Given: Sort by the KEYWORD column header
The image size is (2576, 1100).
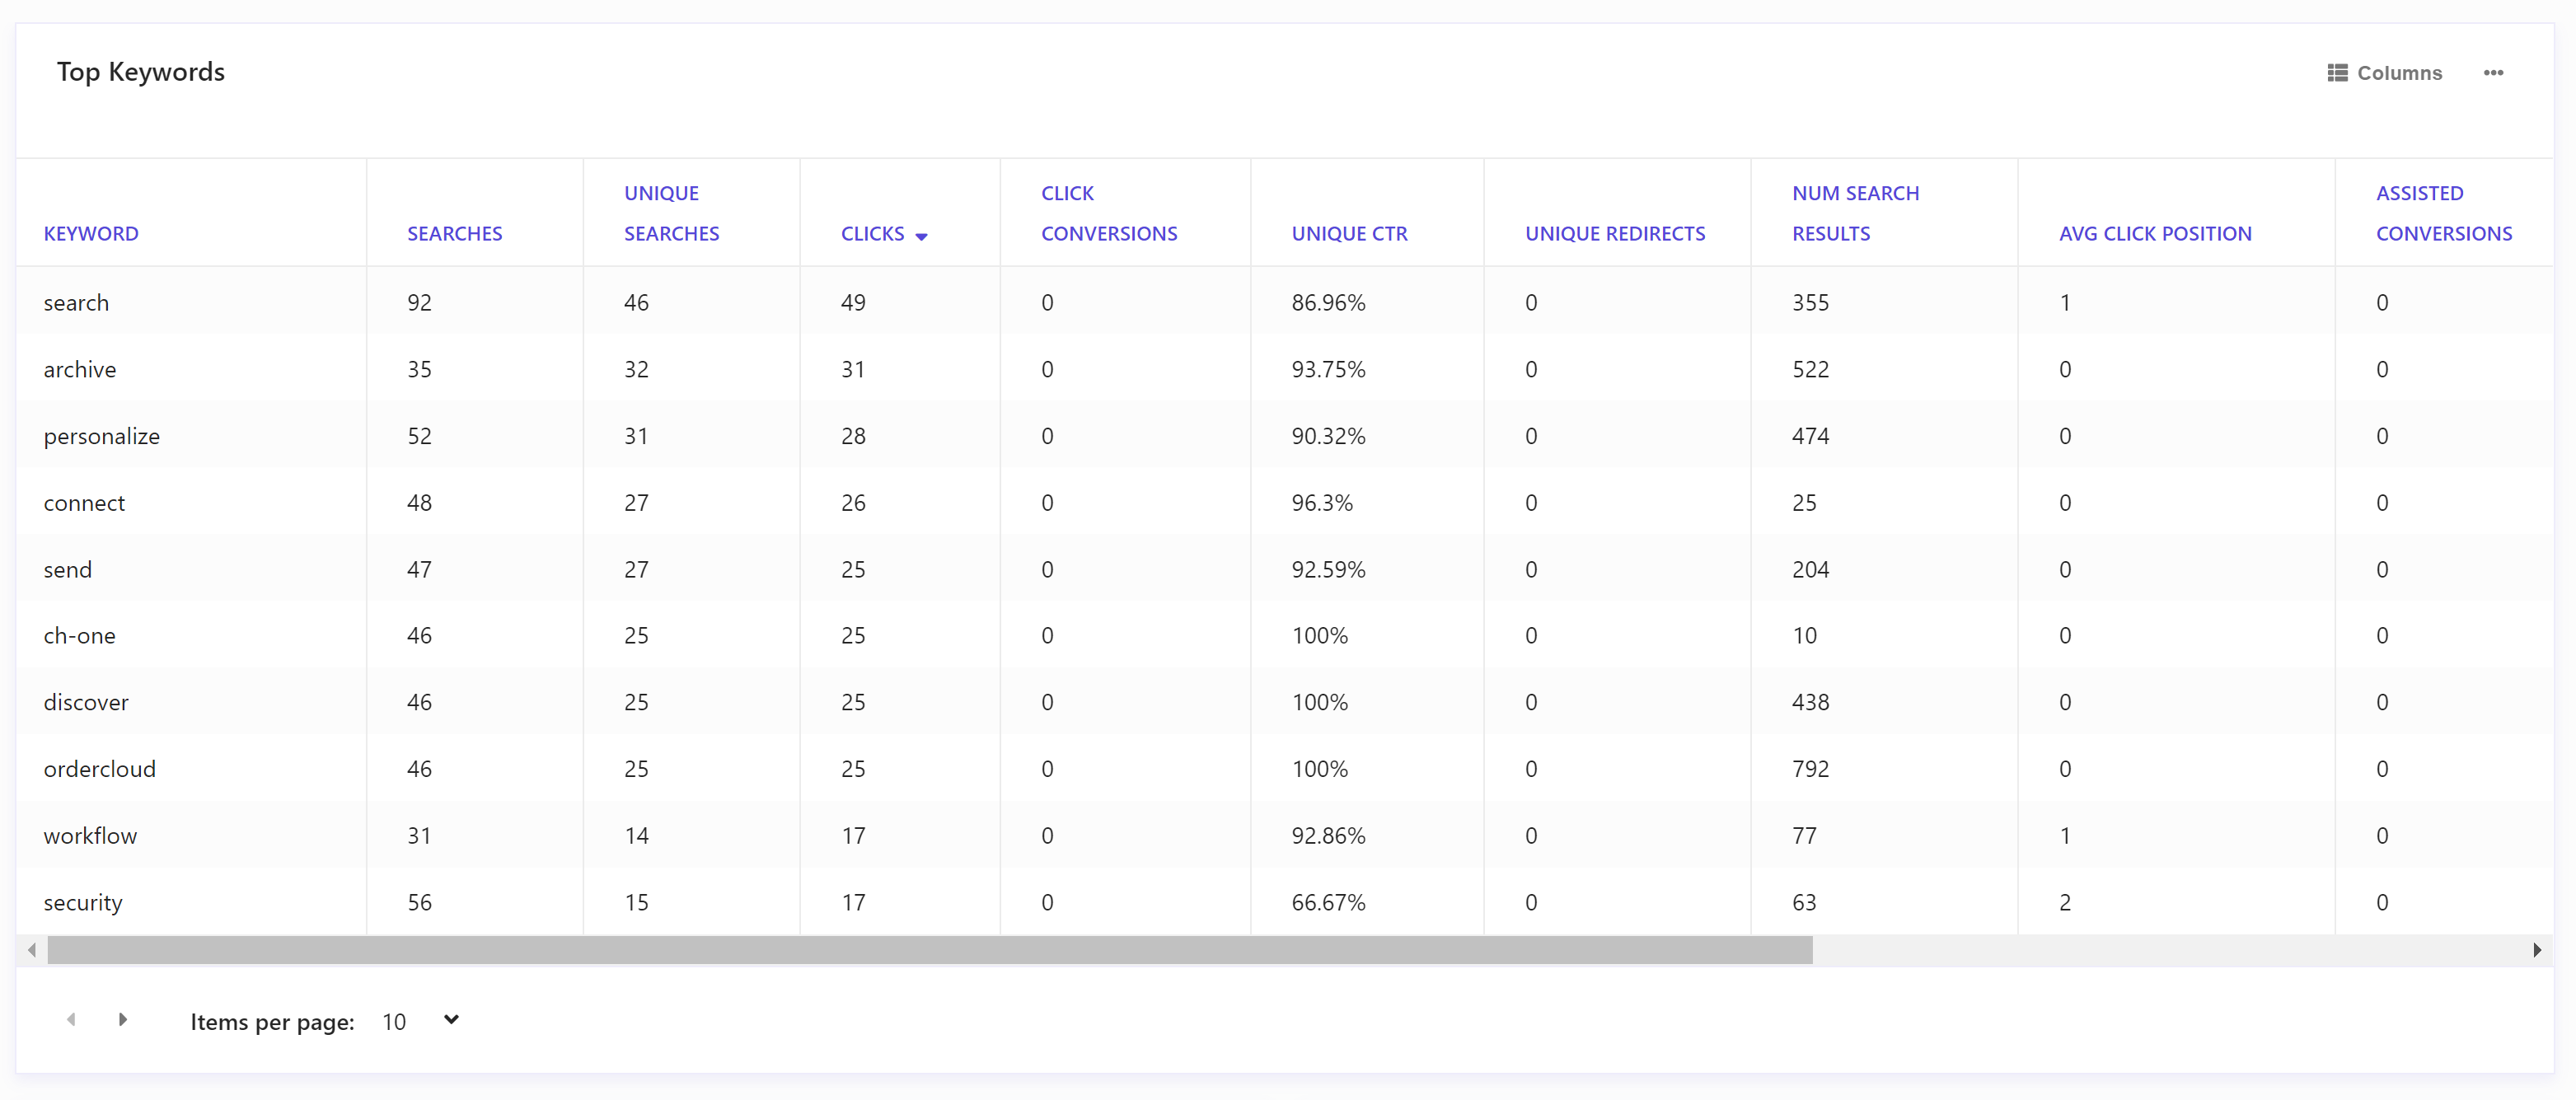Looking at the screenshot, I should 91,233.
